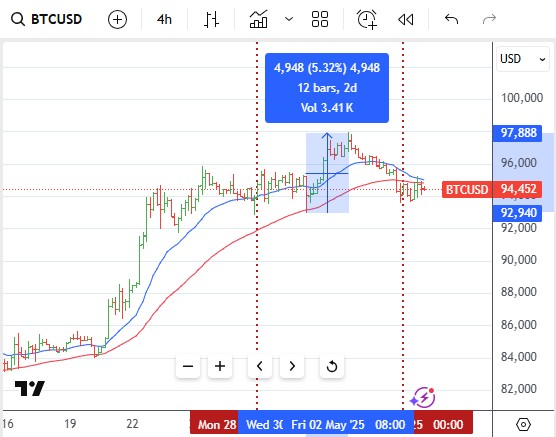Open symbol search for BTCUSD

46,19
